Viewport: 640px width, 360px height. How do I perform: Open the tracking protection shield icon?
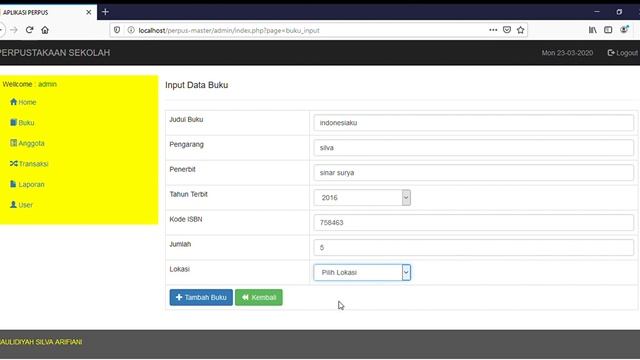tap(117, 30)
